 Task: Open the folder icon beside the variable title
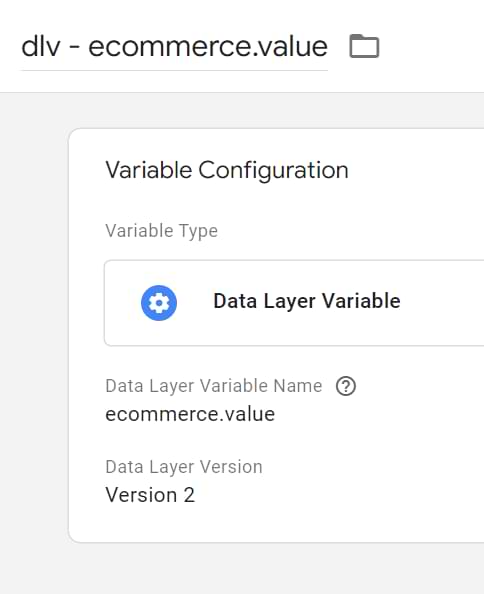(364, 46)
